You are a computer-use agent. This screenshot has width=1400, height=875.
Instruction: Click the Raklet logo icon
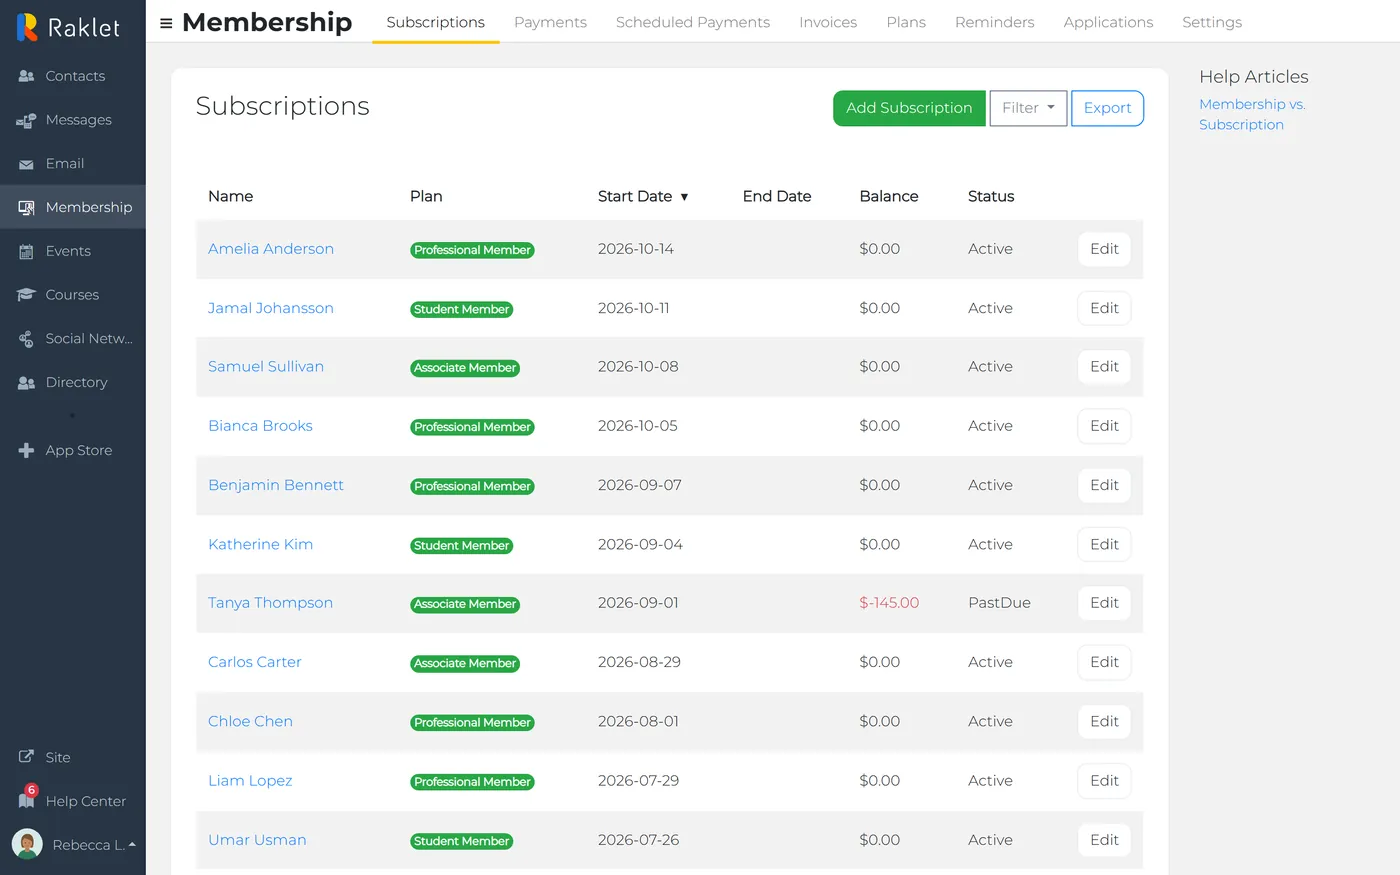(27, 27)
